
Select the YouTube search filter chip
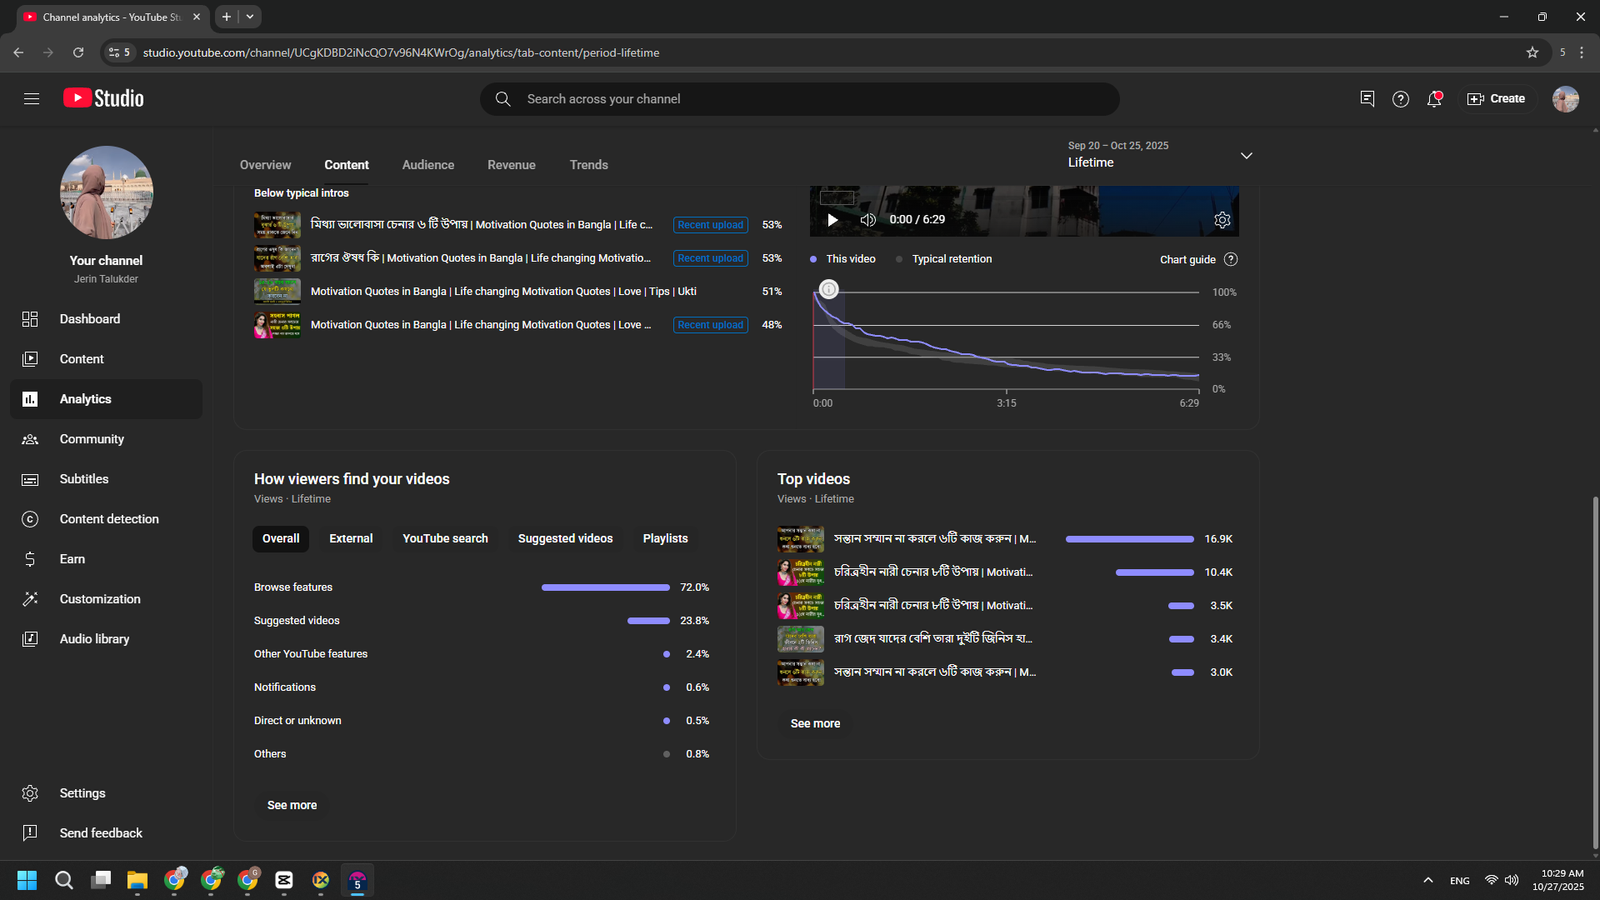pos(445,538)
